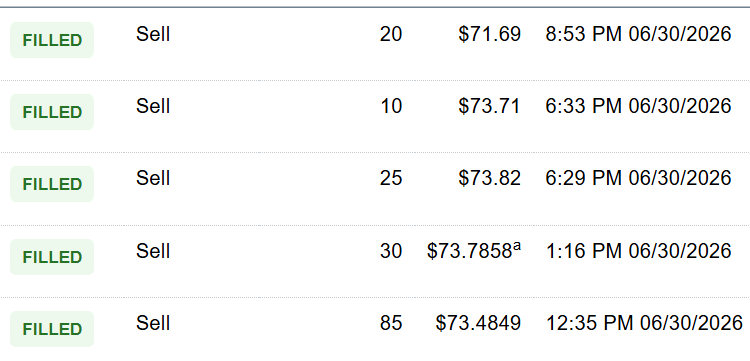Click the FILLED badge for $73.7858 order
This screenshot has width=750, height=361.
[52, 257]
